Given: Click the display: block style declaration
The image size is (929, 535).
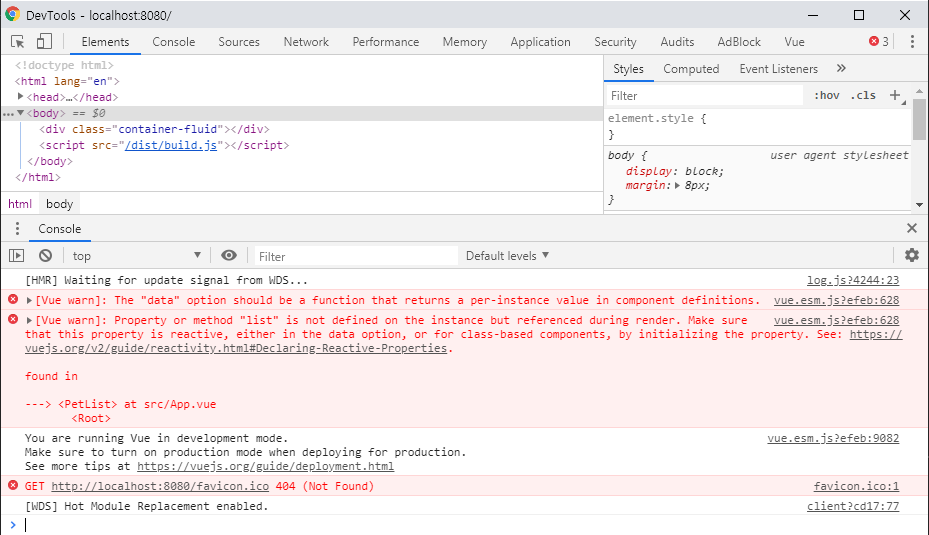Looking at the screenshot, I should point(675,171).
